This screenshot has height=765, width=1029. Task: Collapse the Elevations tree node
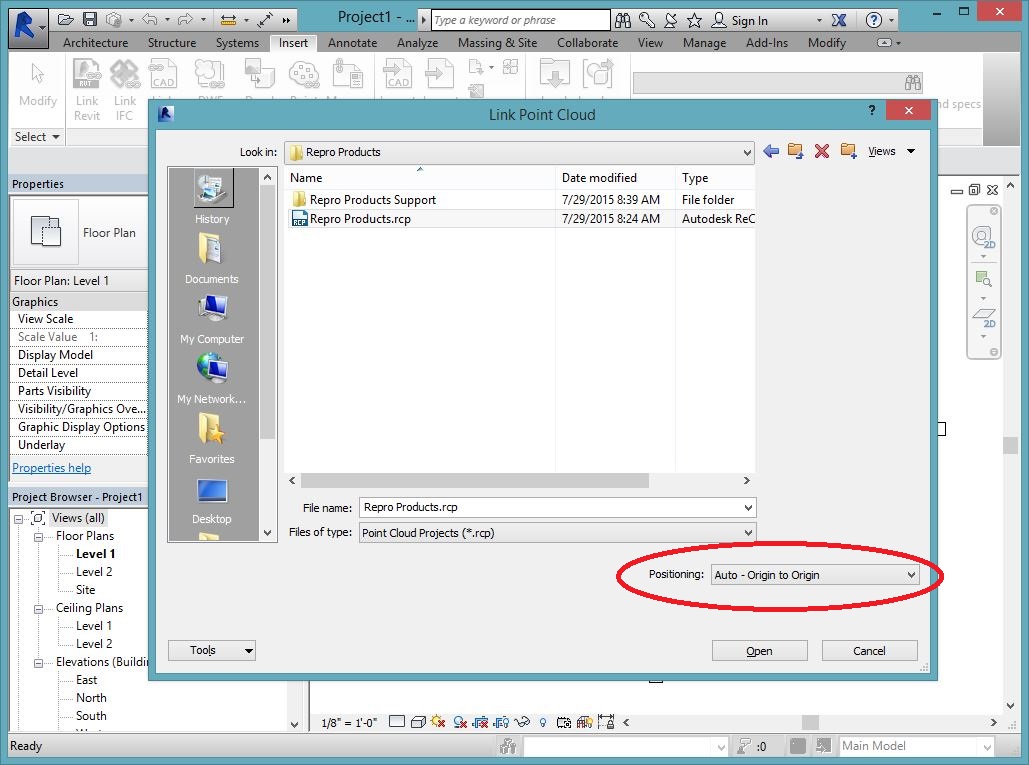pyautogui.click(x=39, y=663)
